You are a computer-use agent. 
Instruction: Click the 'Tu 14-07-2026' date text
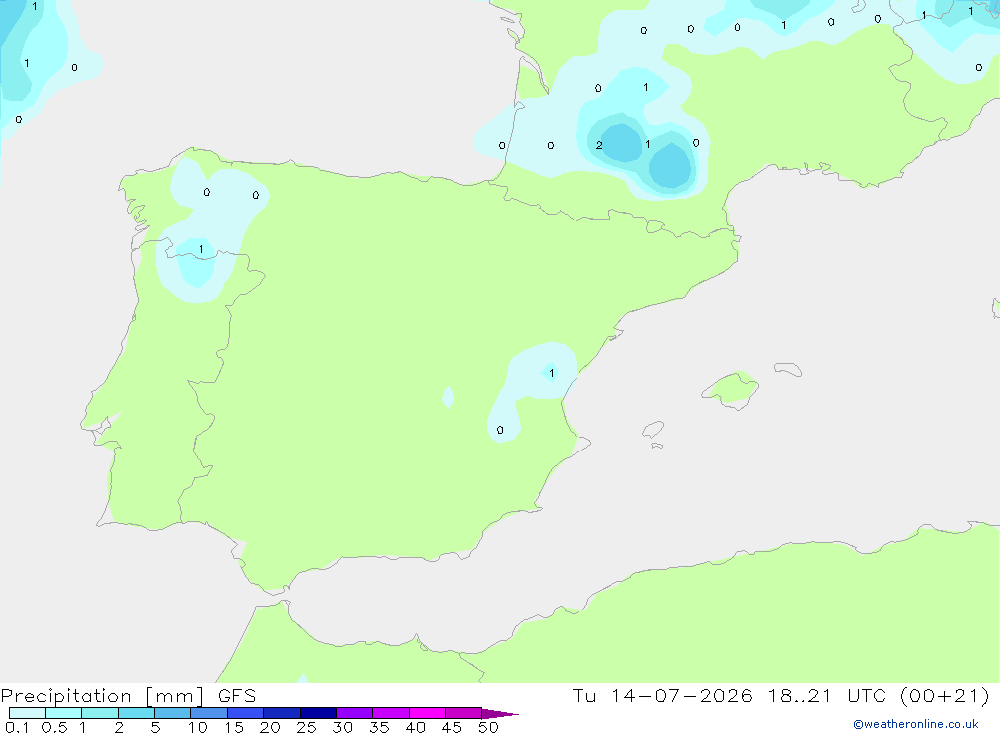[662, 695]
